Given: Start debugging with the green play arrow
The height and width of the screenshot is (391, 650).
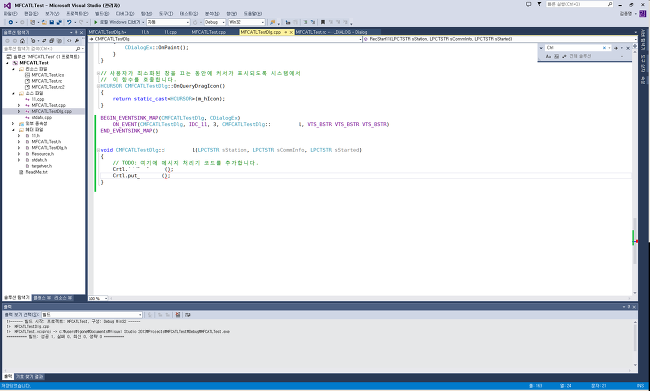Looking at the screenshot, I should click(x=96, y=22).
